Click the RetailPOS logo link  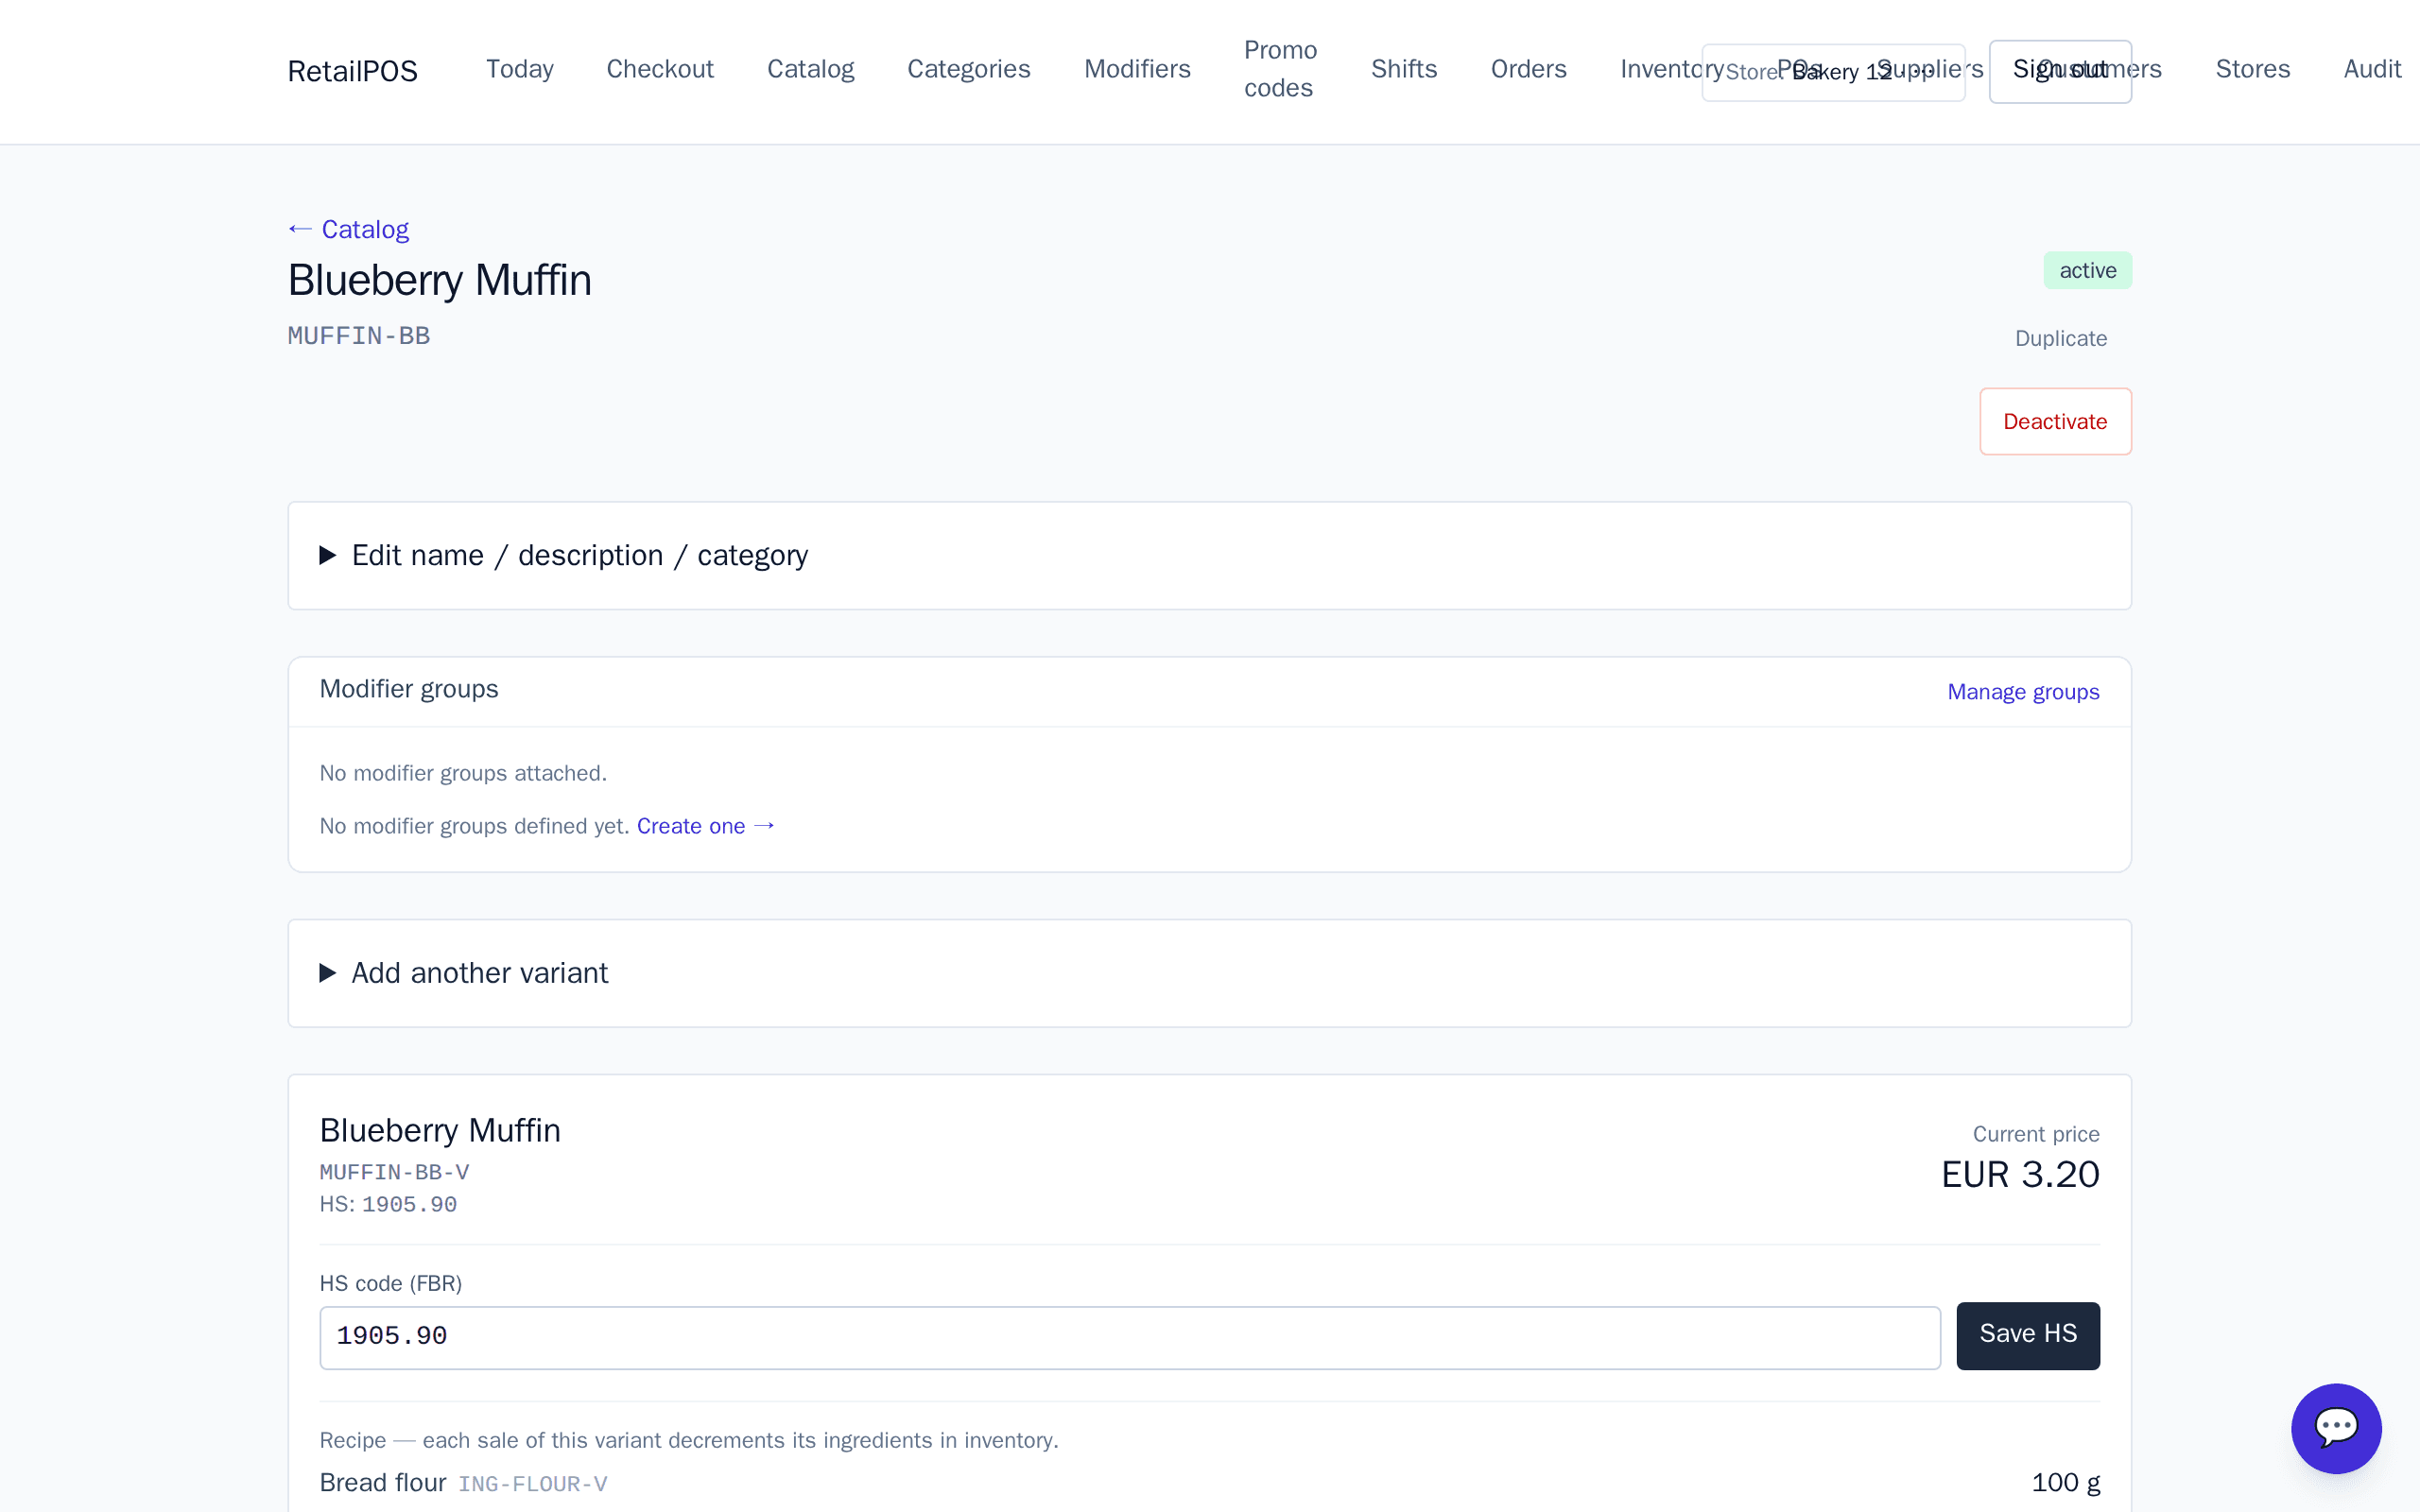click(x=352, y=71)
